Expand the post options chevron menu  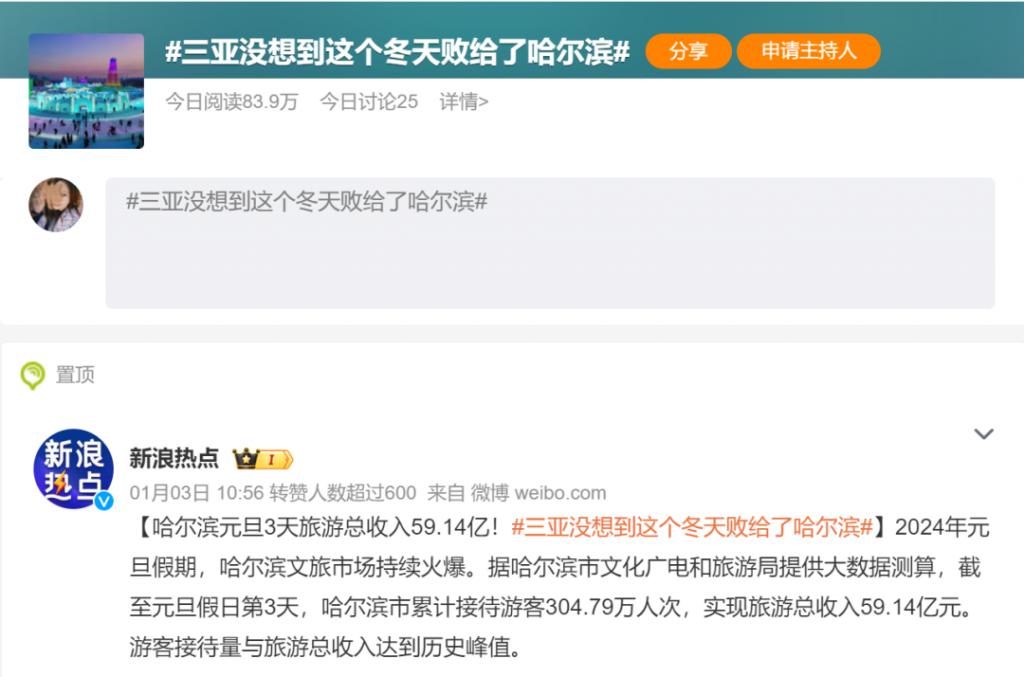pyautogui.click(x=984, y=433)
